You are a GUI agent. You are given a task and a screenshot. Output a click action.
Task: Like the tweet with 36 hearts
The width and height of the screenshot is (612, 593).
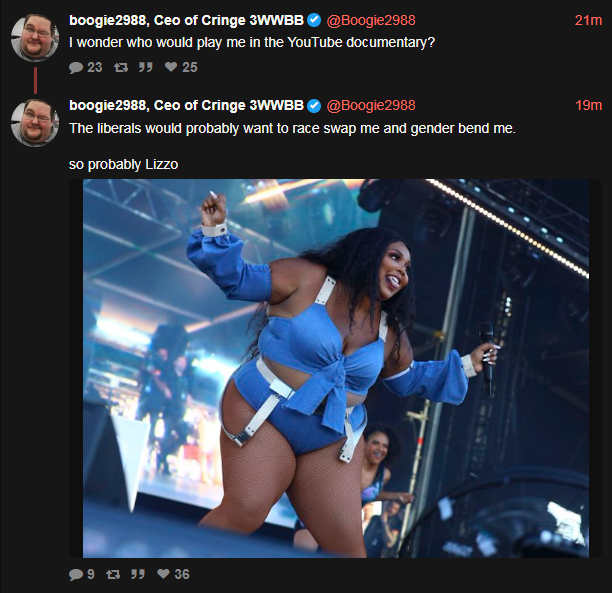point(173,574)
